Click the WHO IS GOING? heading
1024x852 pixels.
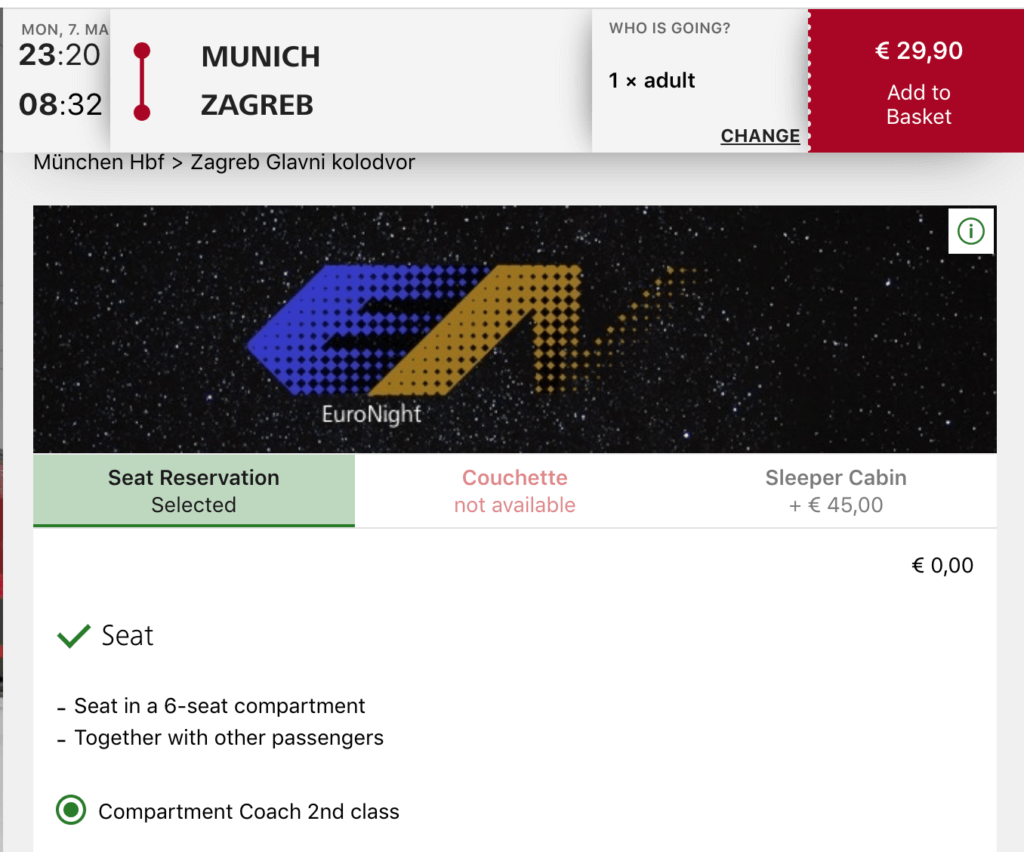click(669, 28)
